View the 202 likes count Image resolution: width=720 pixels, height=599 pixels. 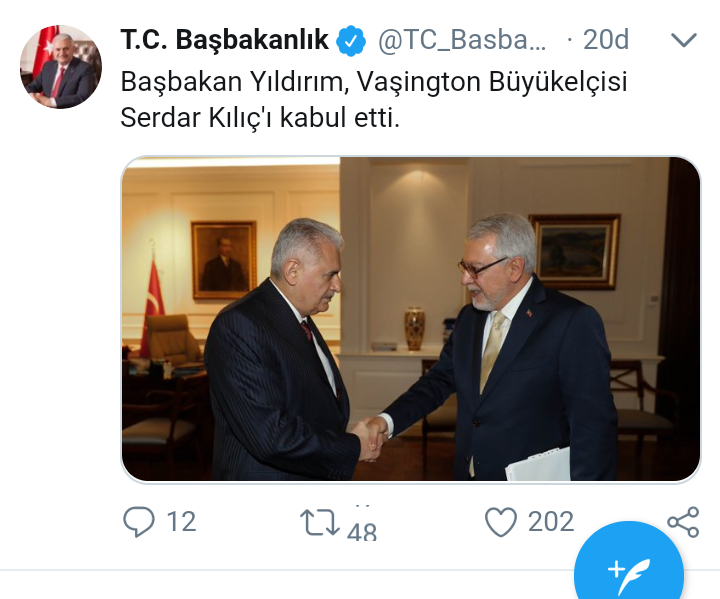click(x=551, y=522)
